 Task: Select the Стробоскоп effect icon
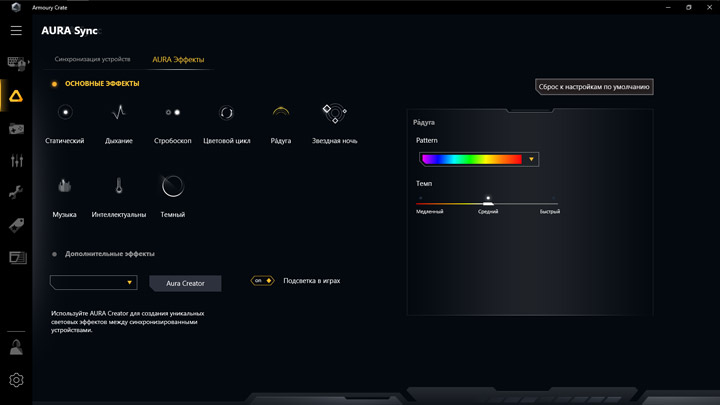173,112
